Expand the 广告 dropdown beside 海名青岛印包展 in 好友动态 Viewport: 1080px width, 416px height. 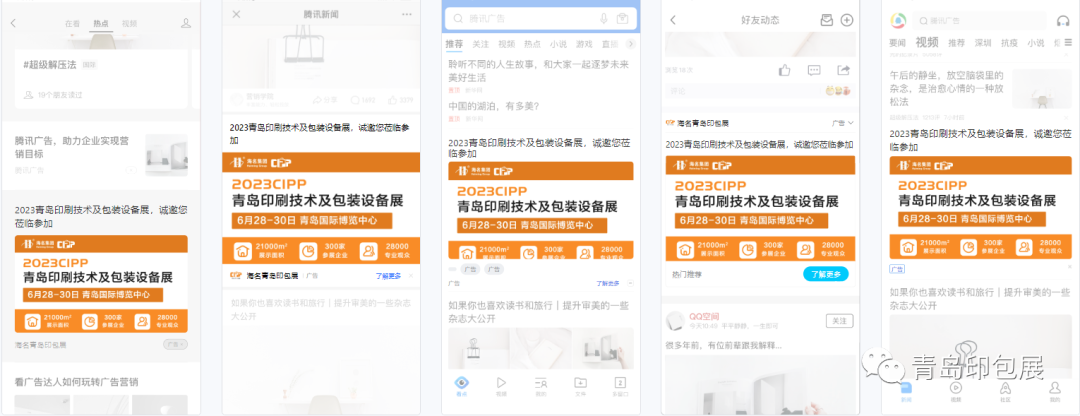point(842,123)
